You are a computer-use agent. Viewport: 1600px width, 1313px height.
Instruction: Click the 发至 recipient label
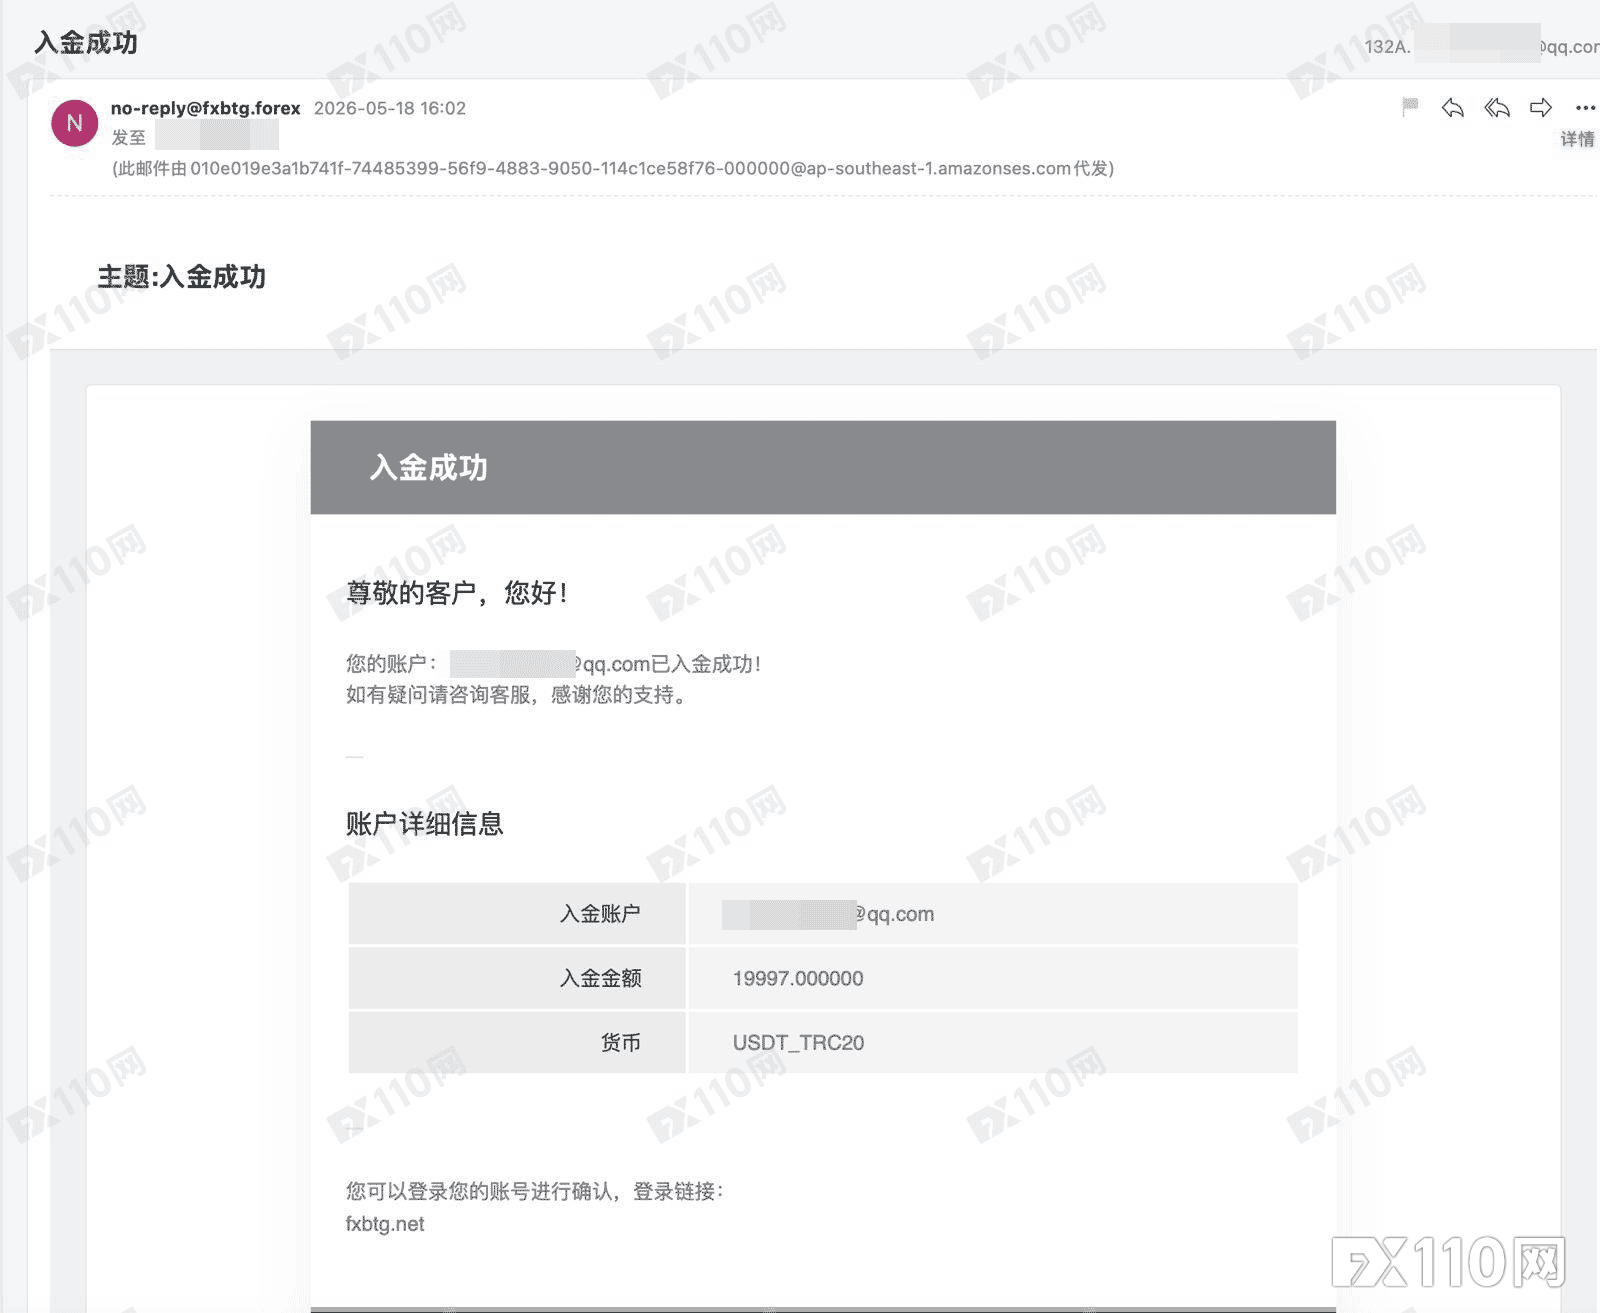pyautogui.click(x=128, y=137)
